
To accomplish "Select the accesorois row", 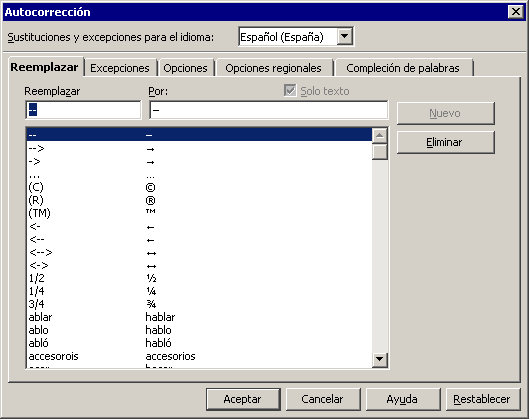I will 199,356.
